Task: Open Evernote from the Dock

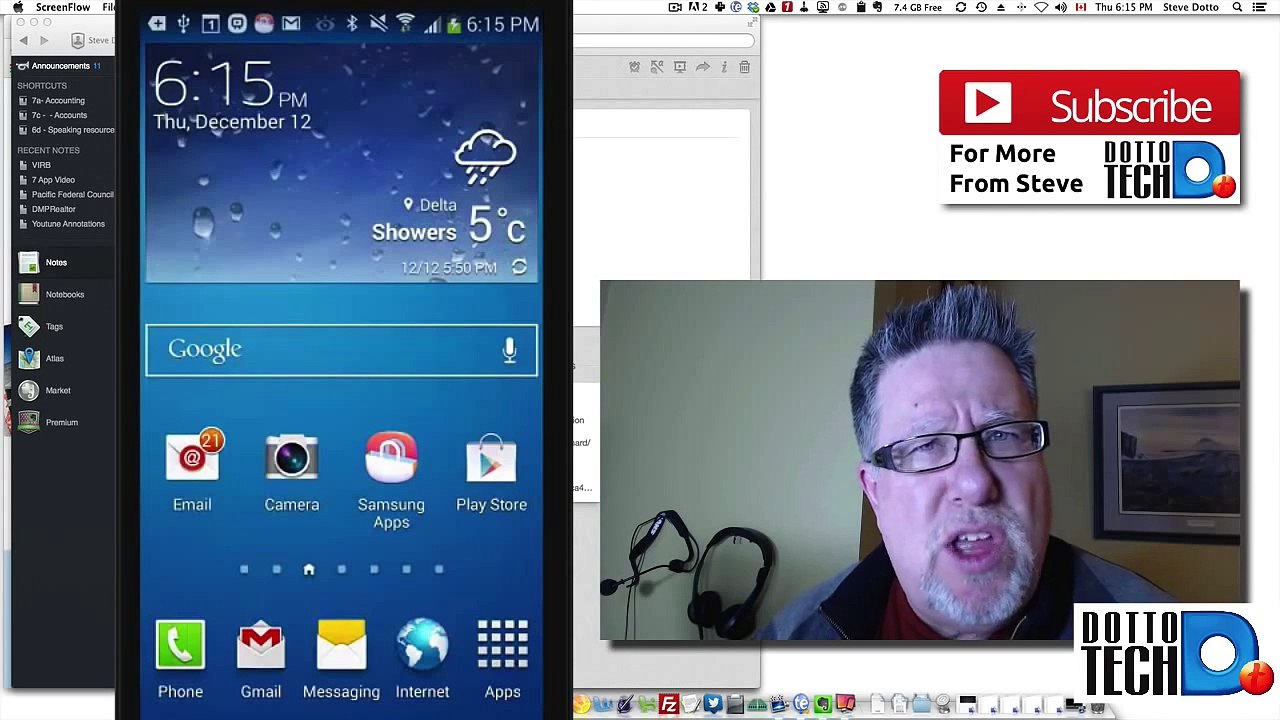Action: (822, 706)
